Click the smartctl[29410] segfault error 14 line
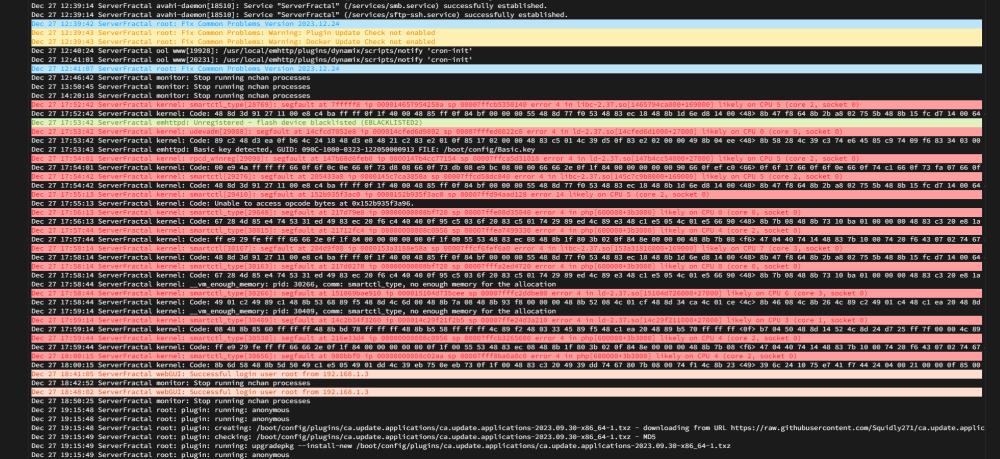This screenshot has height=459, width=1000. coord(506,194)
